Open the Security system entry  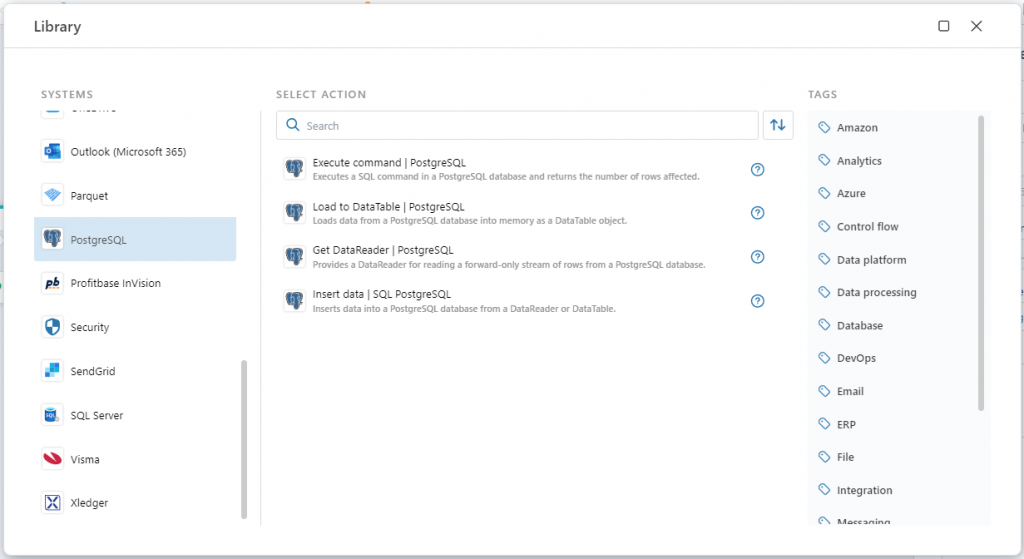90,328
